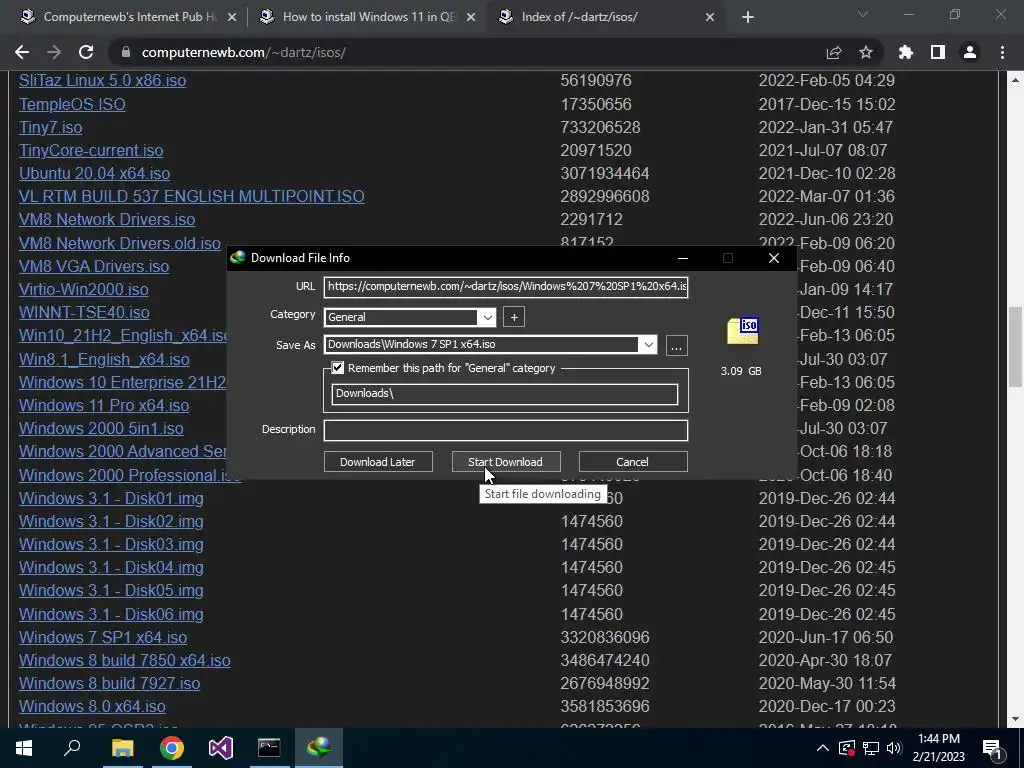1024x768 pixels.
Task: Click the site lock icon in address bar
Action: (126, 52)
